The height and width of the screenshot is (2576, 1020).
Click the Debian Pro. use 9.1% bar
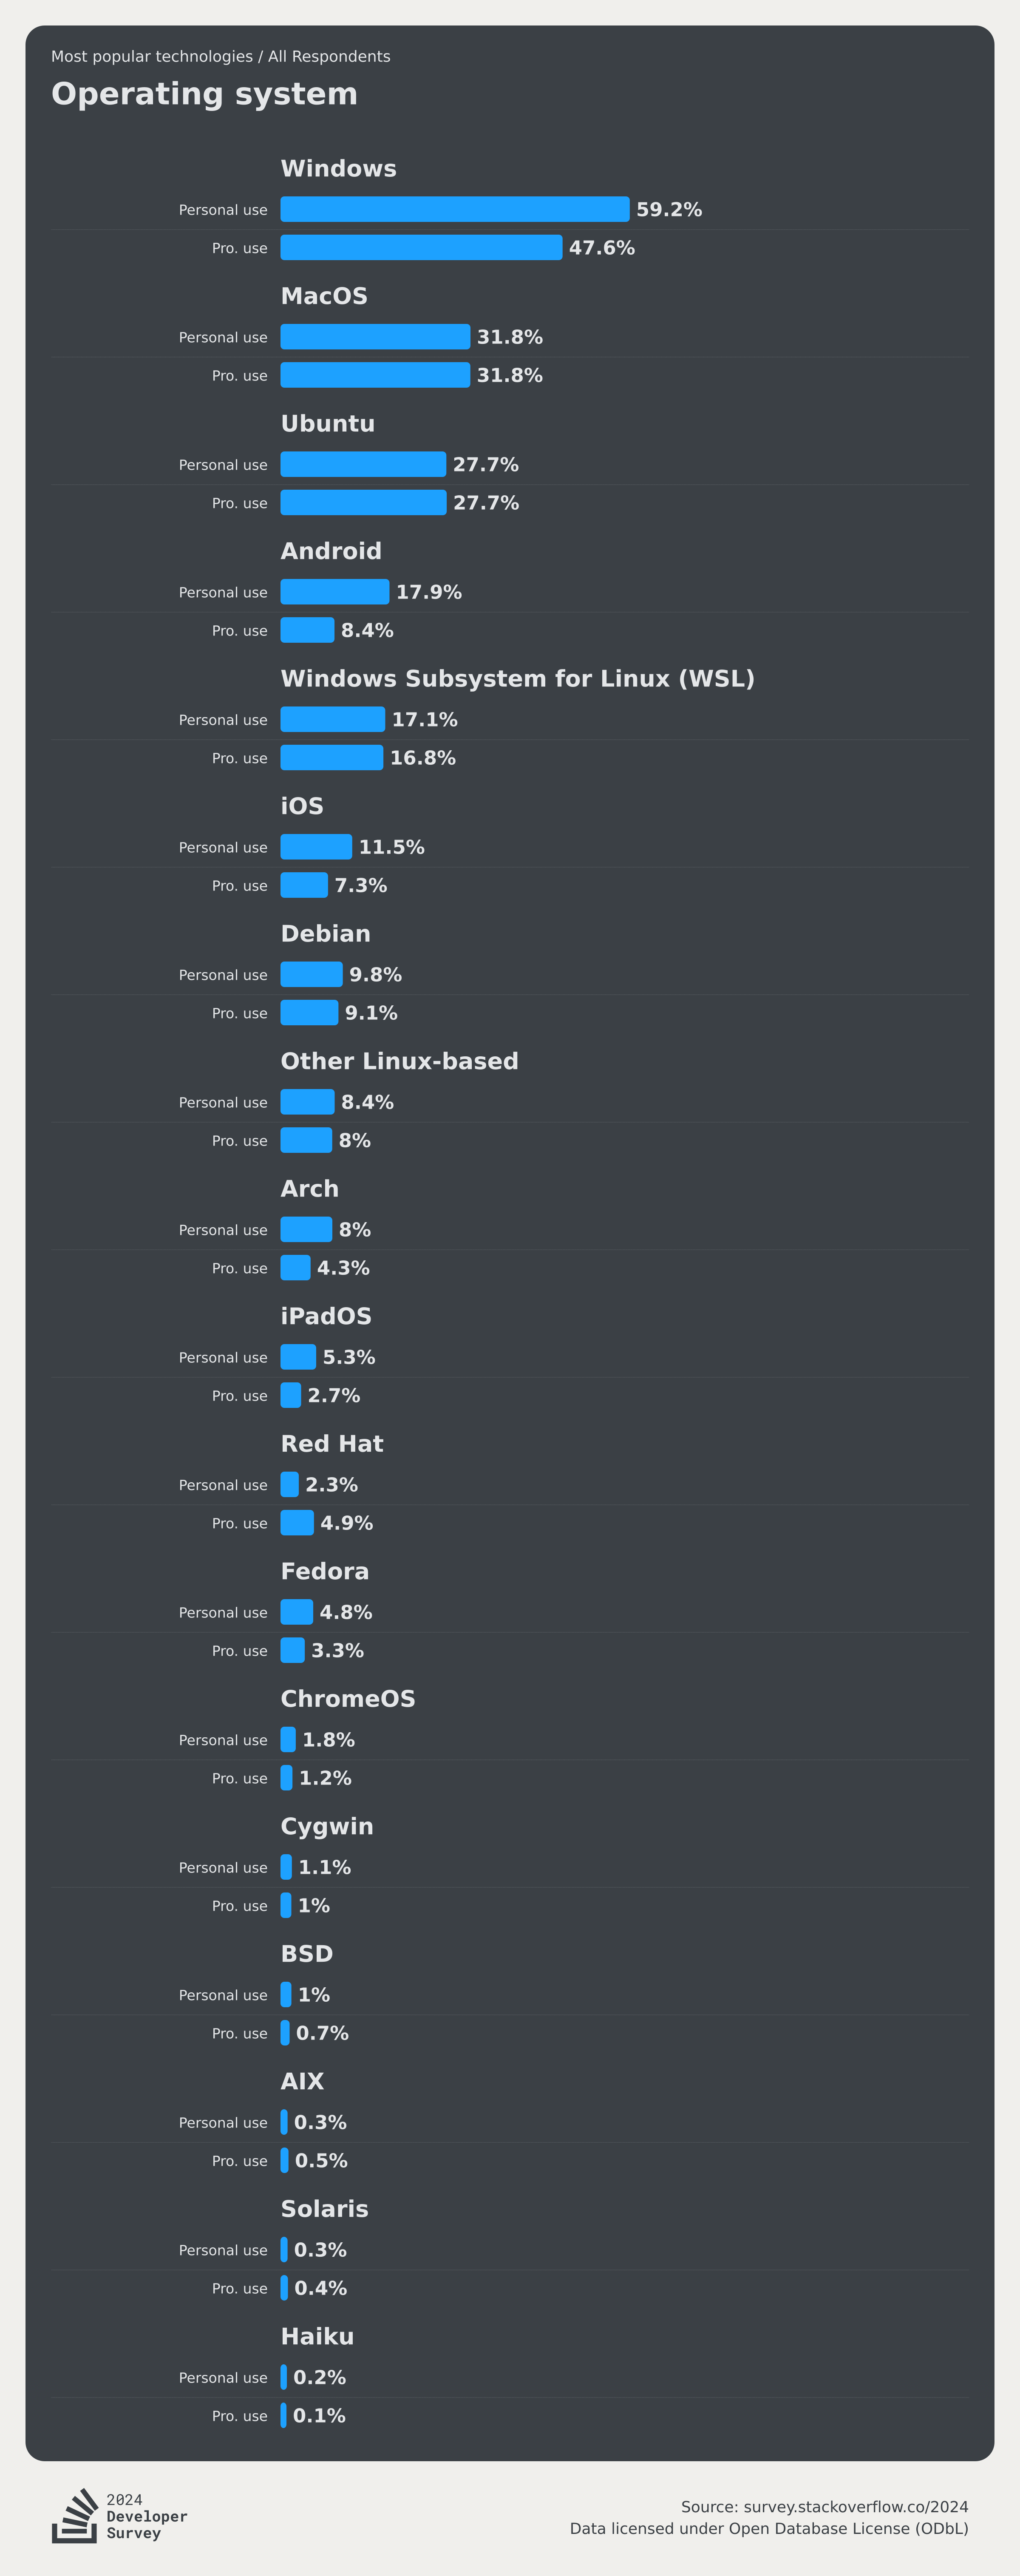click(x=309, y=1013)
